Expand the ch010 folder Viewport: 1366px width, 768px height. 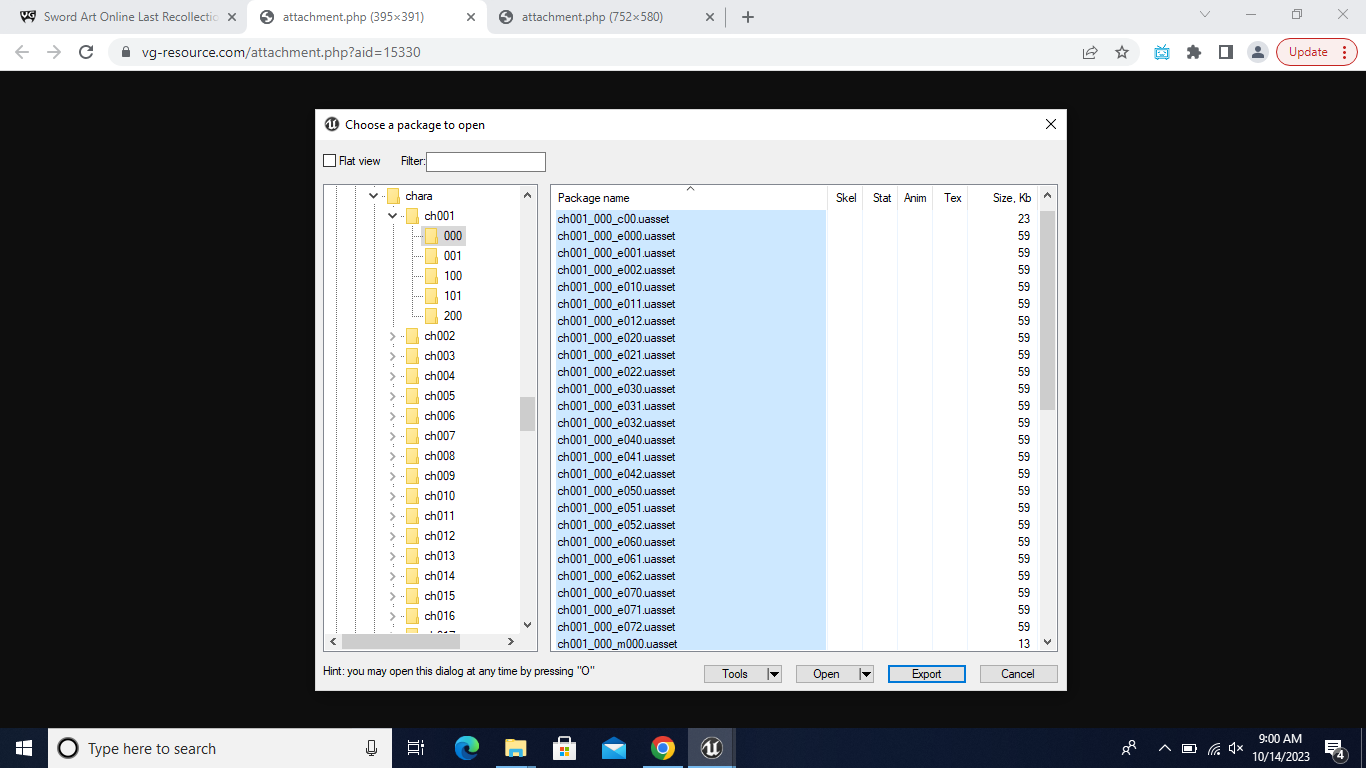(392, 496)
